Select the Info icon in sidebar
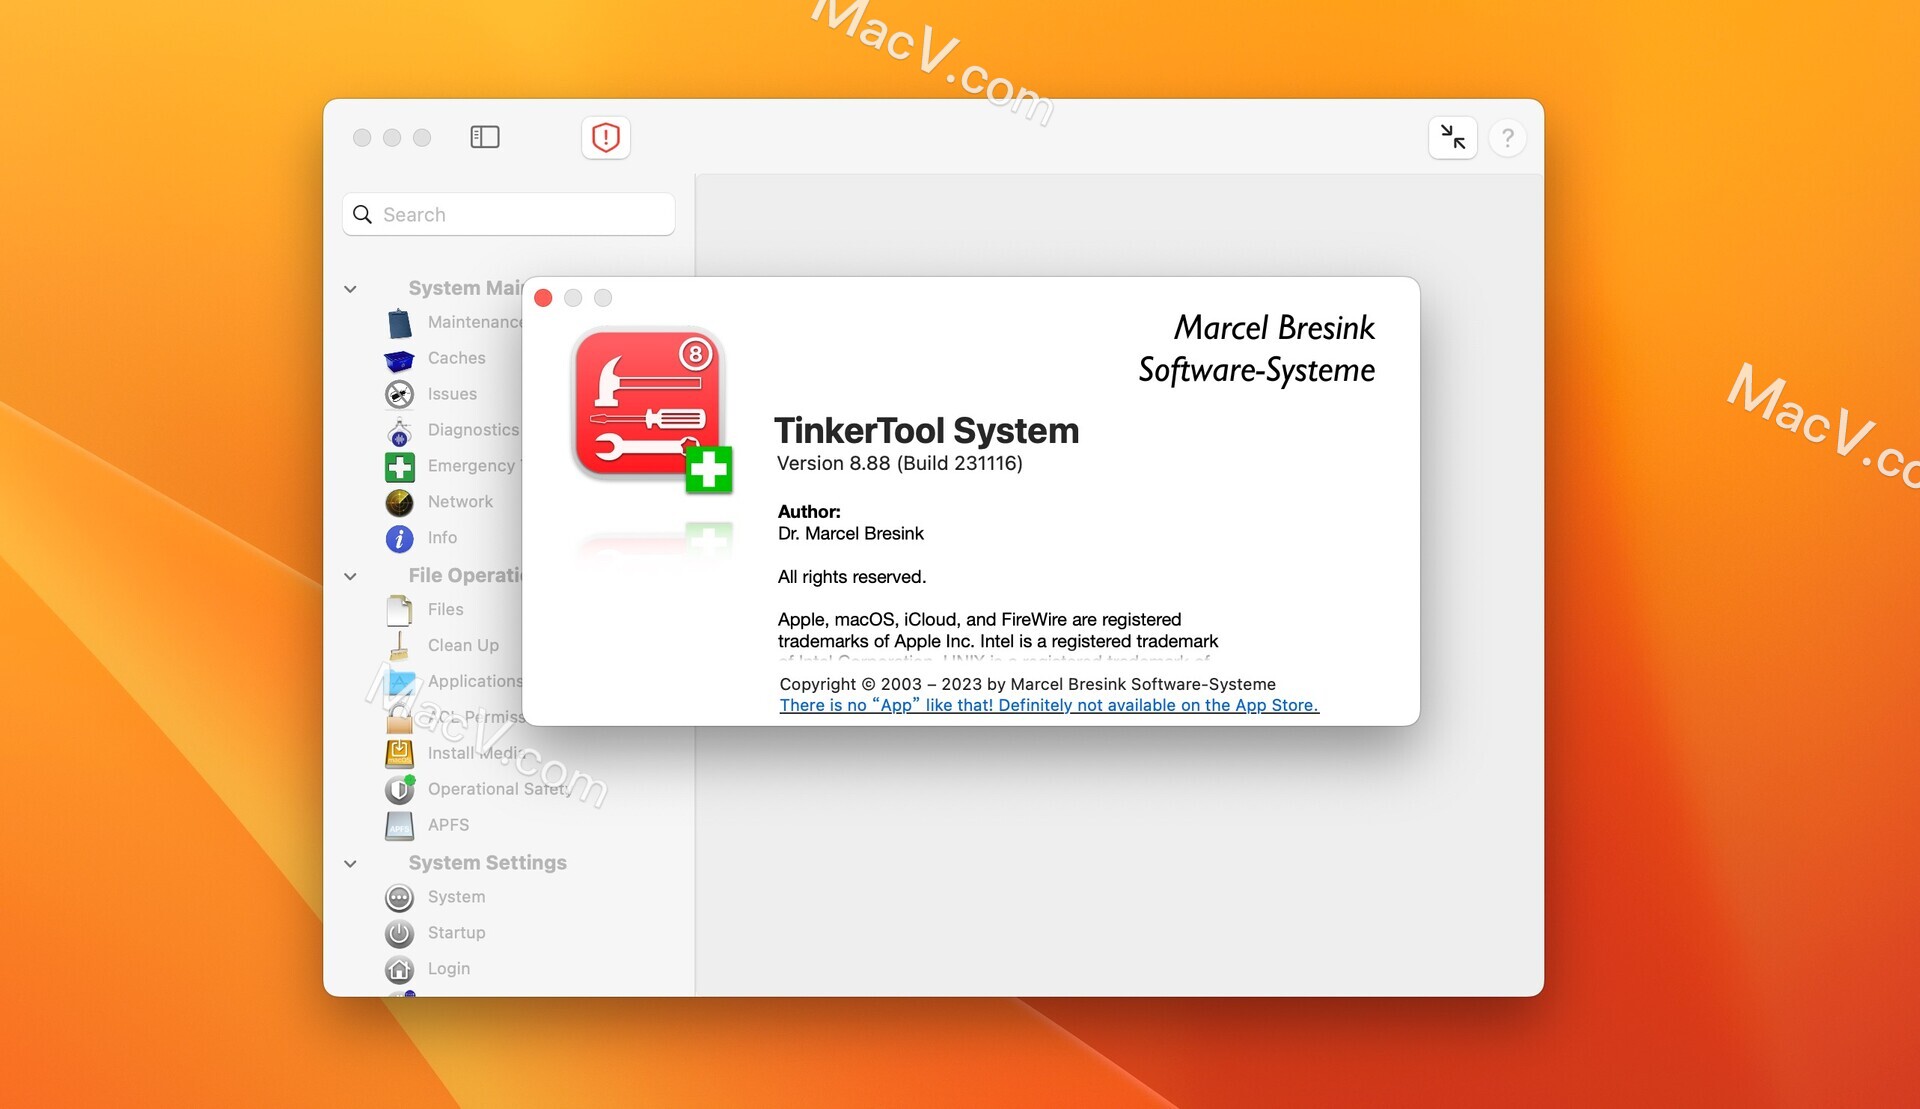Viewport: 1920px width, 1109px height. [399, 536]
